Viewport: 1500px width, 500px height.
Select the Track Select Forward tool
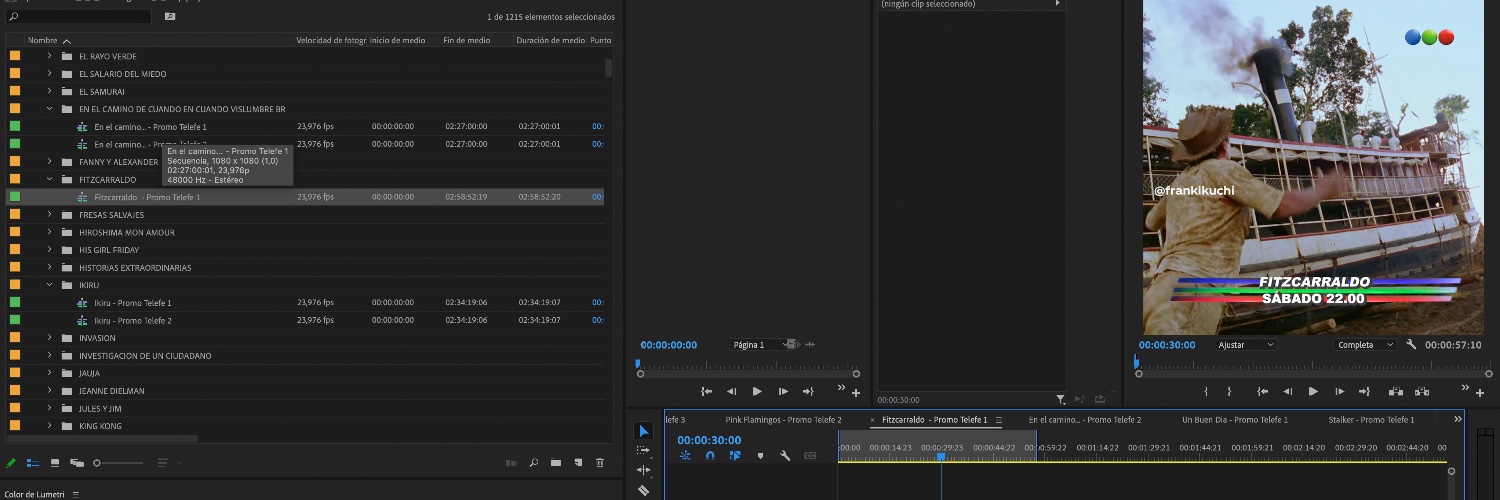pos(644,450)
